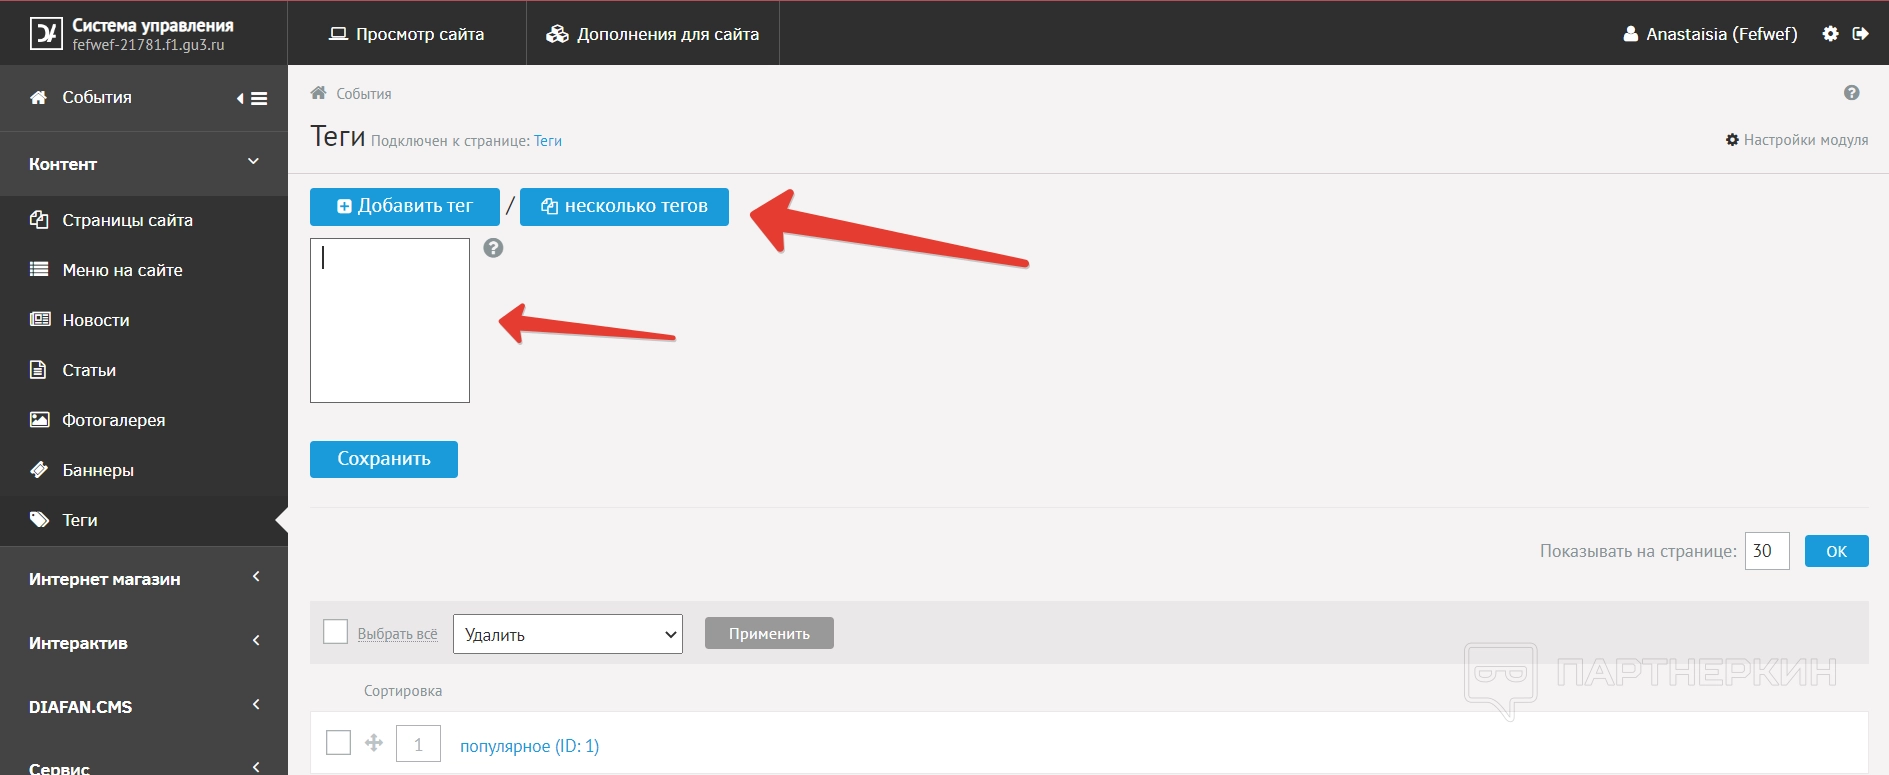Image resolution: width=1889 pixels, height=775 pixels.
Task: Click the Сортировка column header
Action: [x=403, y=691]
